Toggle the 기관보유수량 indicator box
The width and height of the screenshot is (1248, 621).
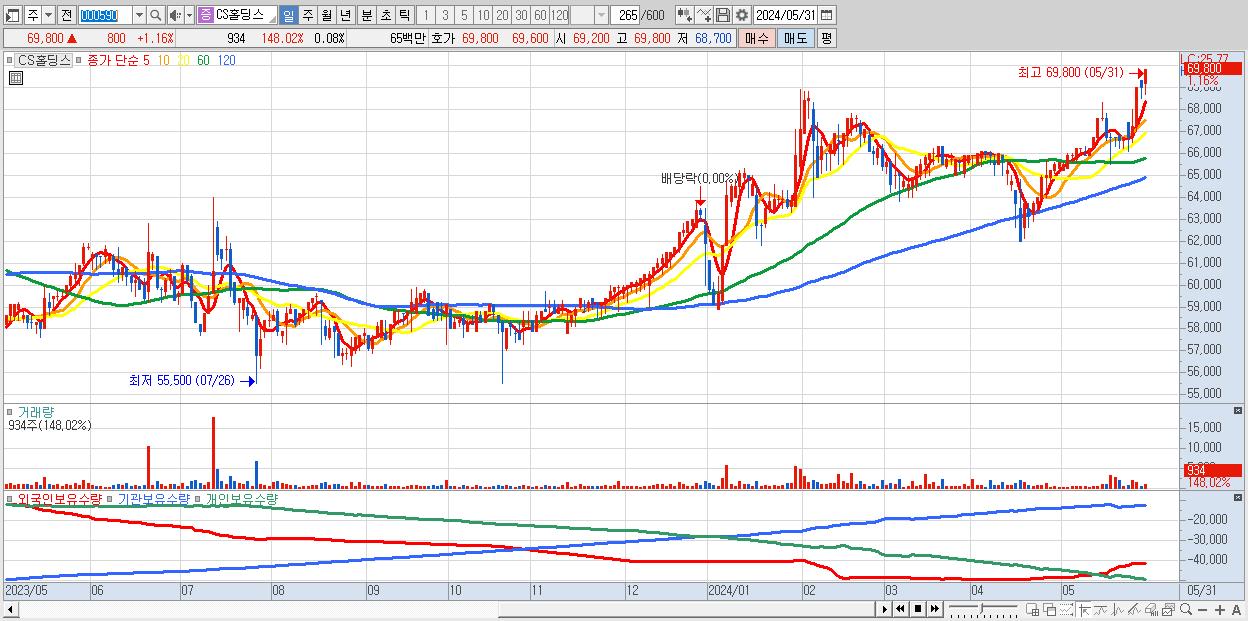pos(111,498)
